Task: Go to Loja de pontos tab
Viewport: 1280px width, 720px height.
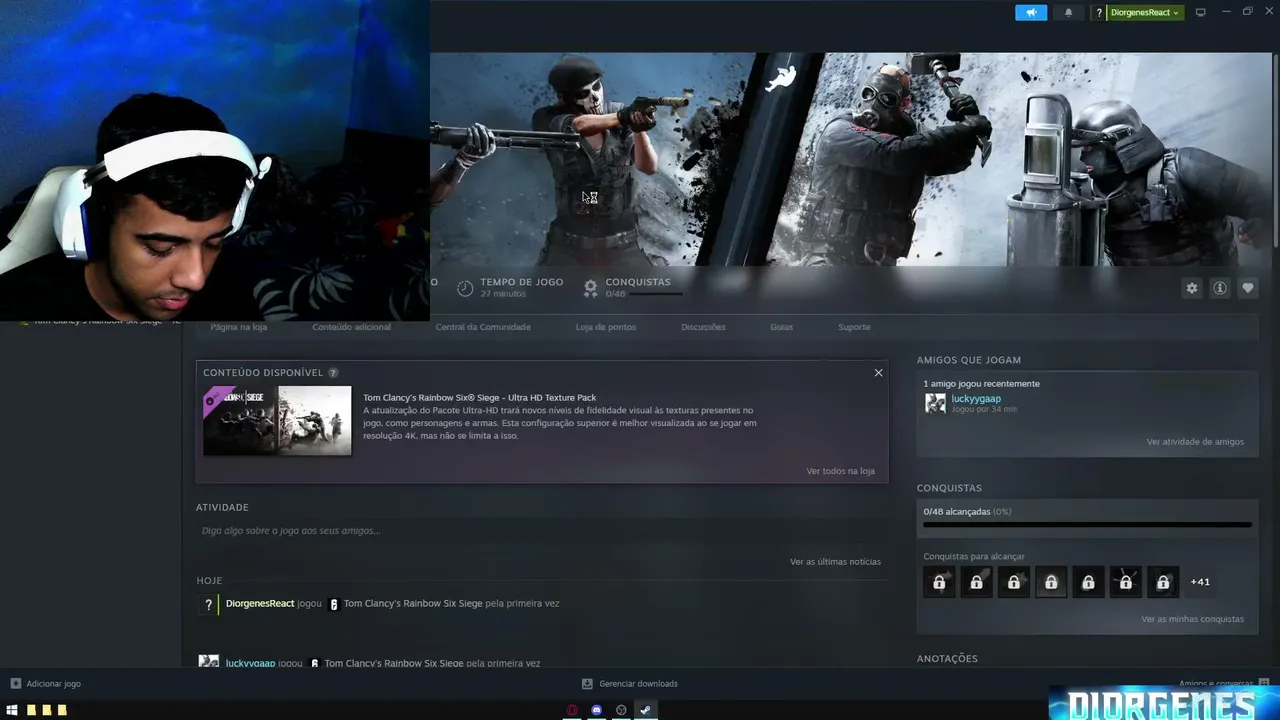Action: tap(606, 327)
